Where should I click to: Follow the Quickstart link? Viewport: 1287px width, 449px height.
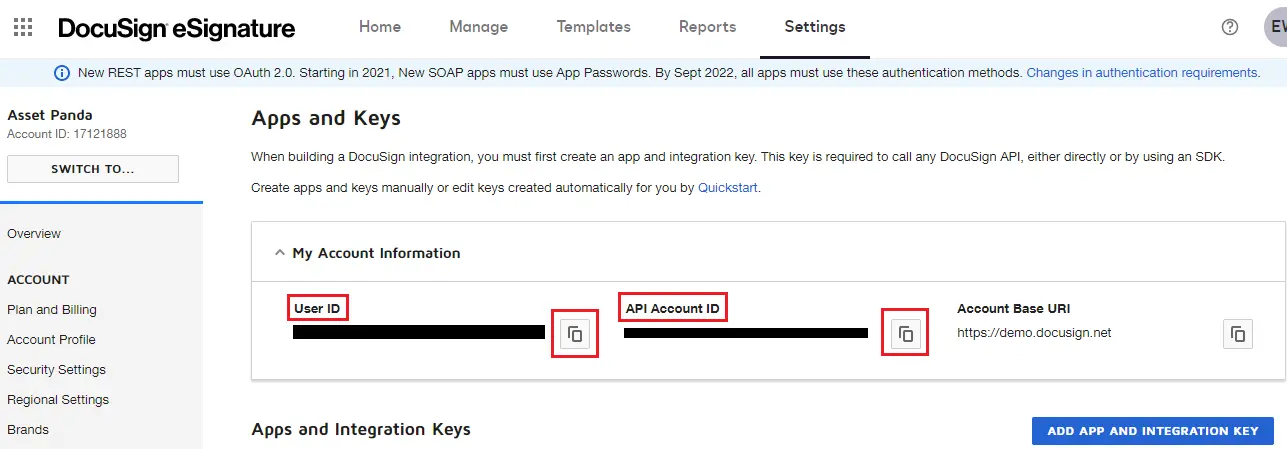pos(728,187)
